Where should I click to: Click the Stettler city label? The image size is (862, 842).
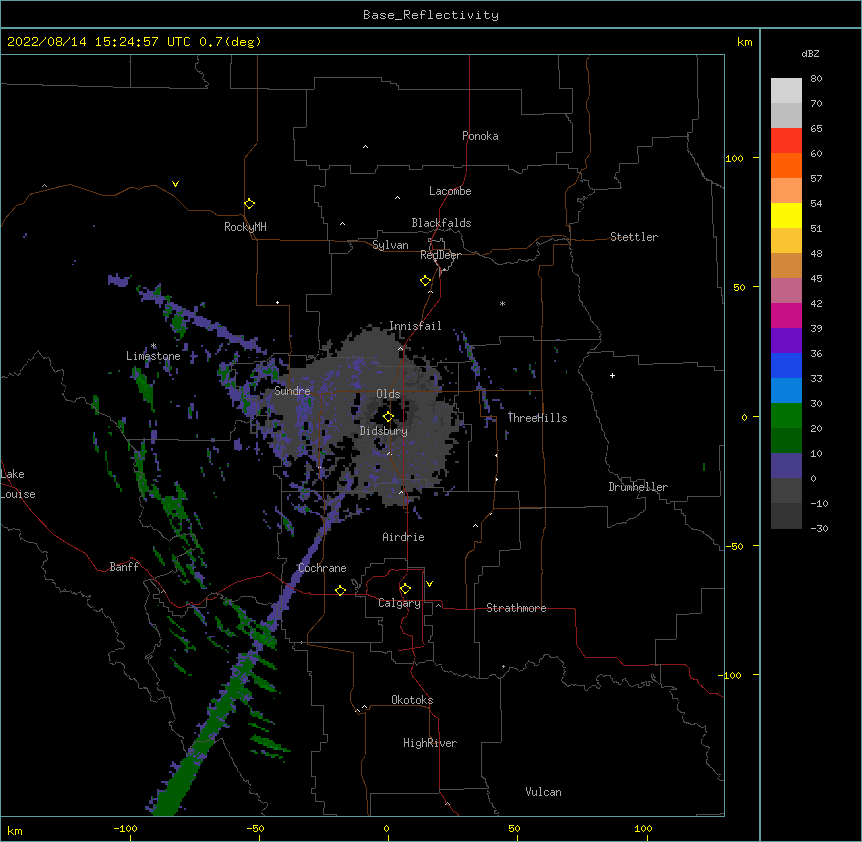coord(634,237)
